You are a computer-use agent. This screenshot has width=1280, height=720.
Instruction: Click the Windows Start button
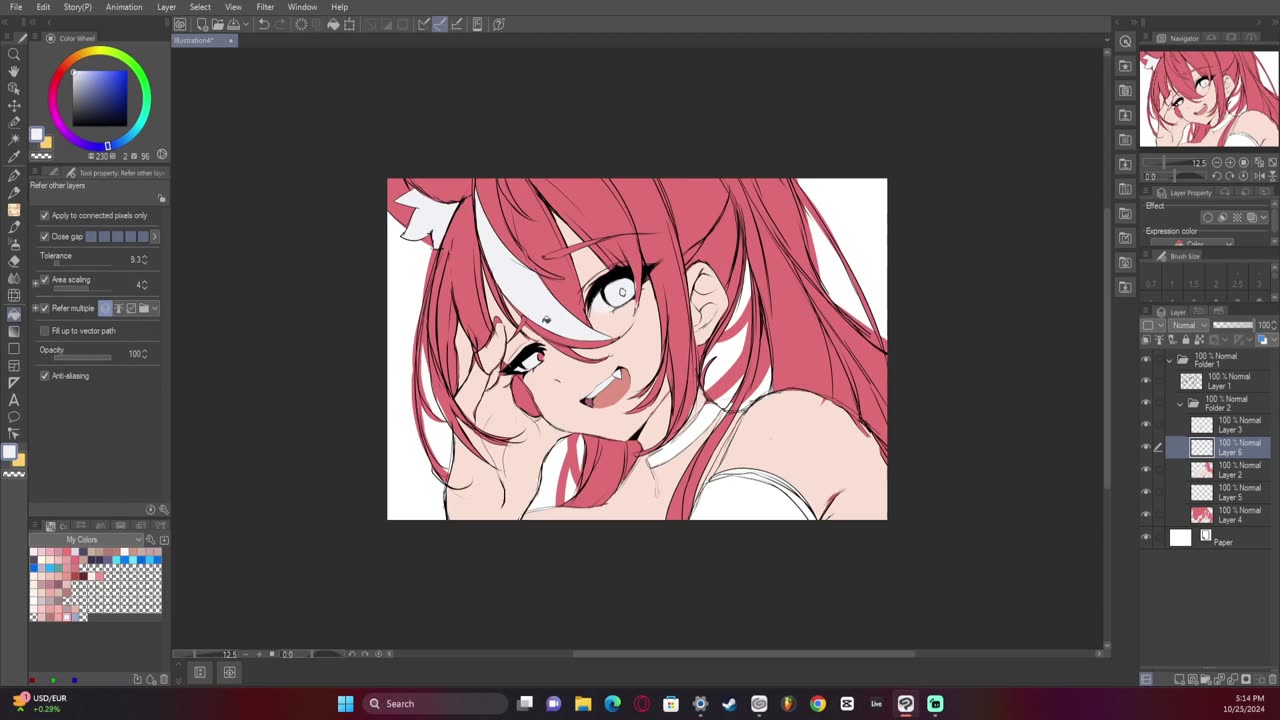click(345, 703)
